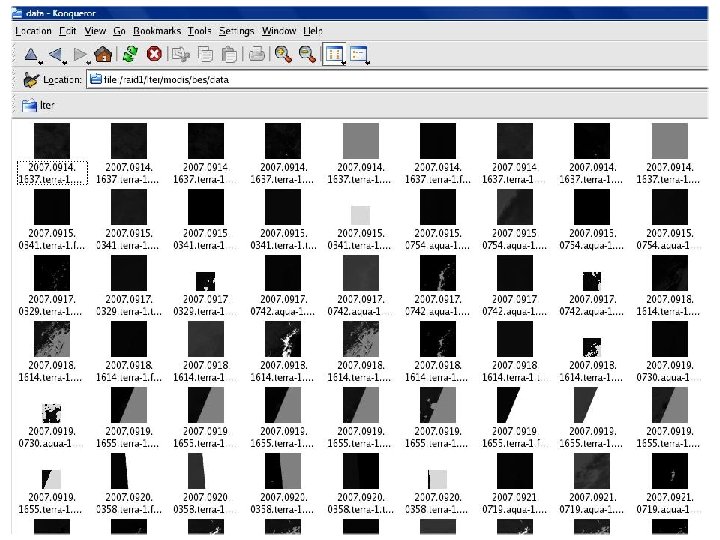
Task: Select file 2007.0917.0329.terra-1.t...
Action: [x=129, y=286]
